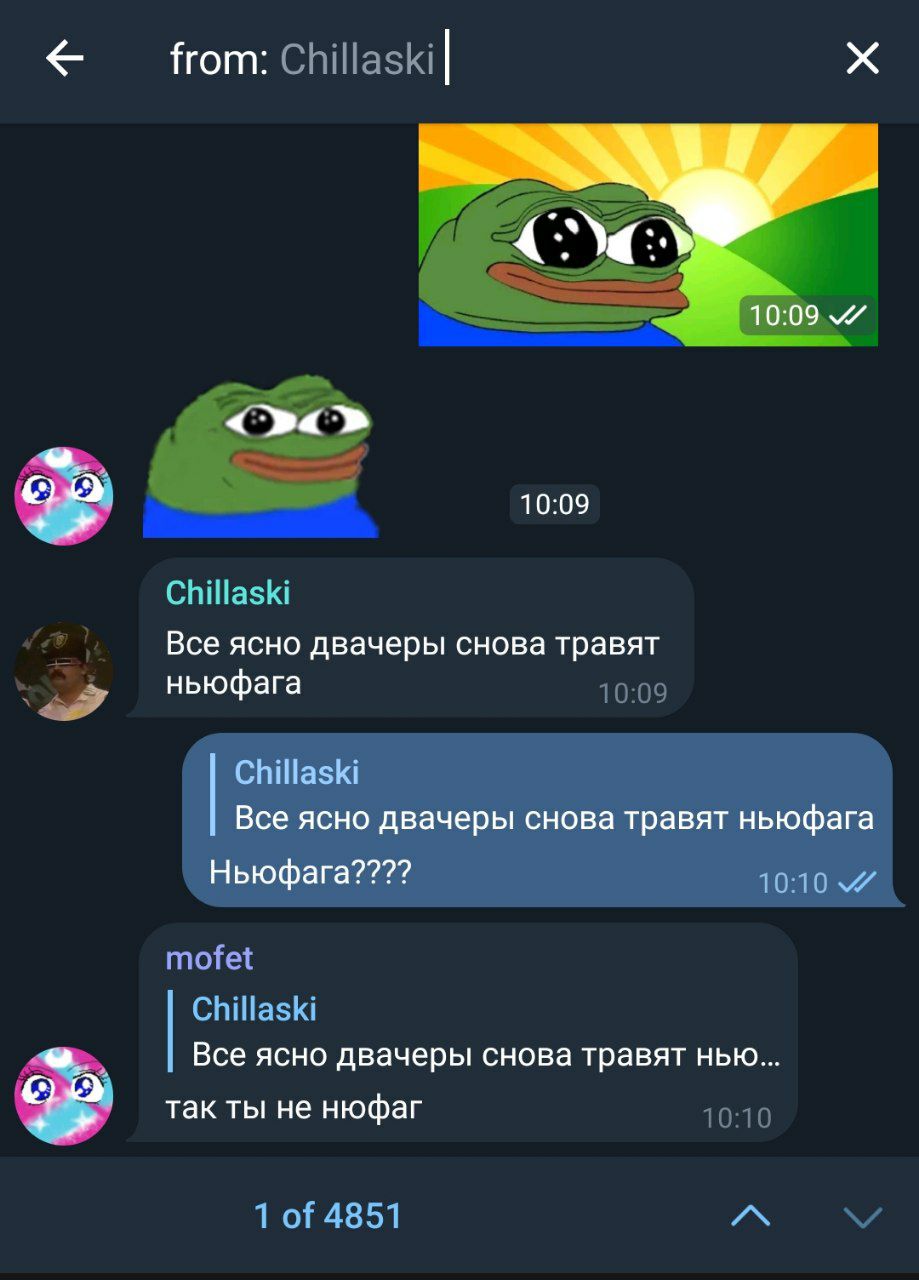Tap Chillaski's message about двачеры
The width and height of the screenshot is (919, 1280).
click(x=412, y=663)
